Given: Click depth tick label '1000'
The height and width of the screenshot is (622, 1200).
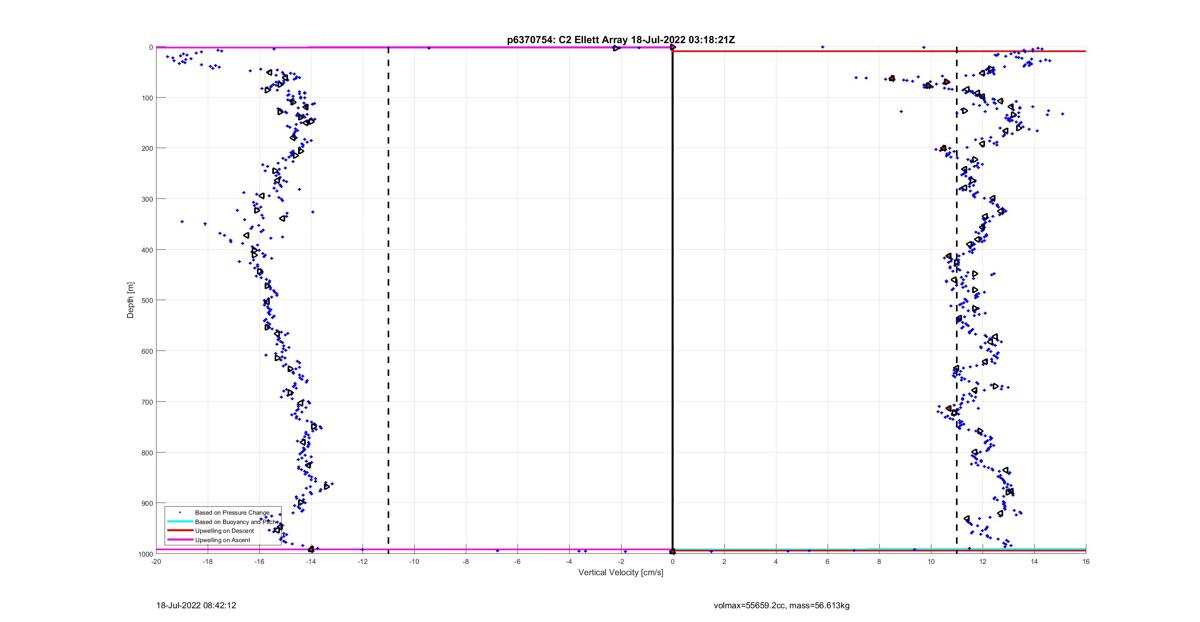Looking at the screenshot, I should [x=145, y=553].
